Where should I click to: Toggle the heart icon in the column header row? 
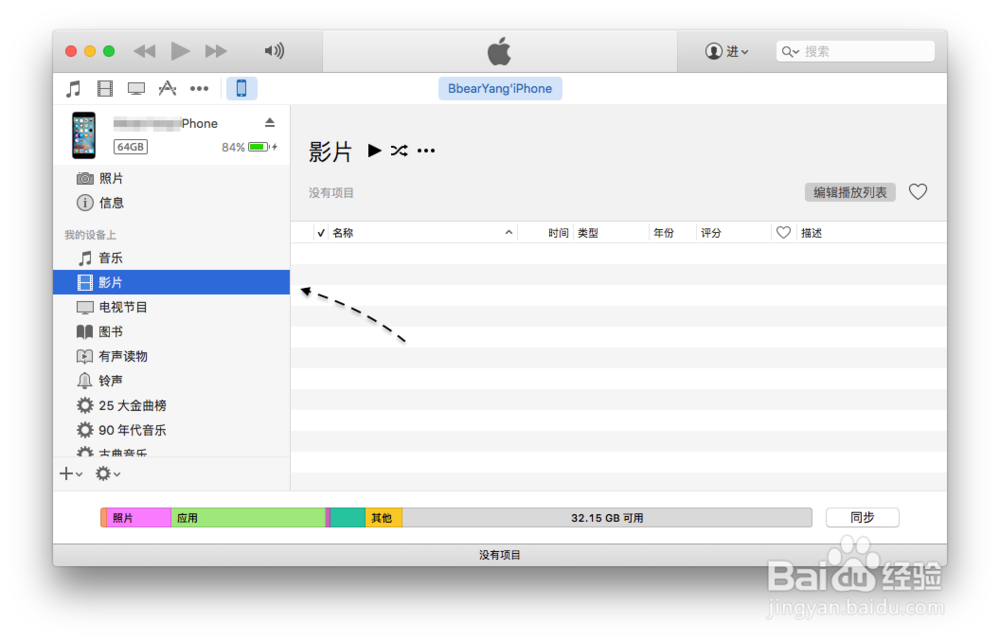[784, 232]
